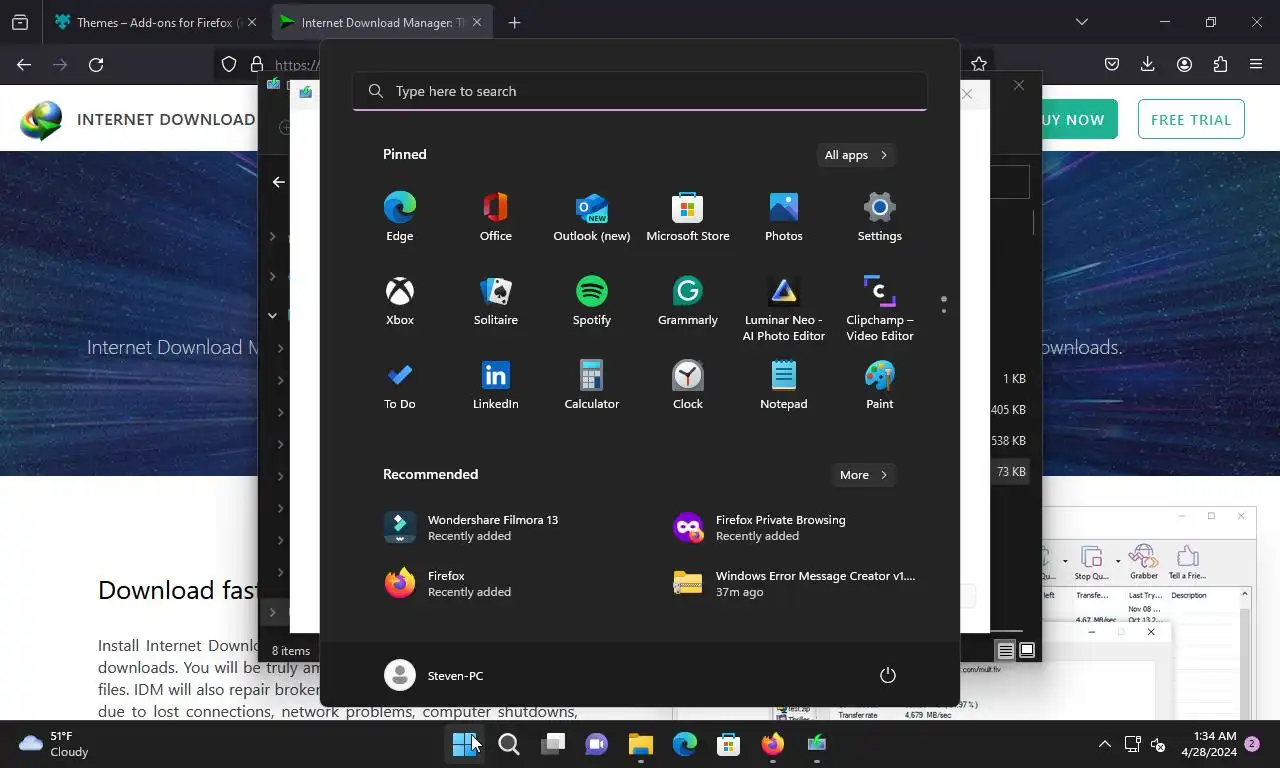This screenshot has height=768, width=1280.
Task: Bookmark this page with the star
Action: point(979,64)
